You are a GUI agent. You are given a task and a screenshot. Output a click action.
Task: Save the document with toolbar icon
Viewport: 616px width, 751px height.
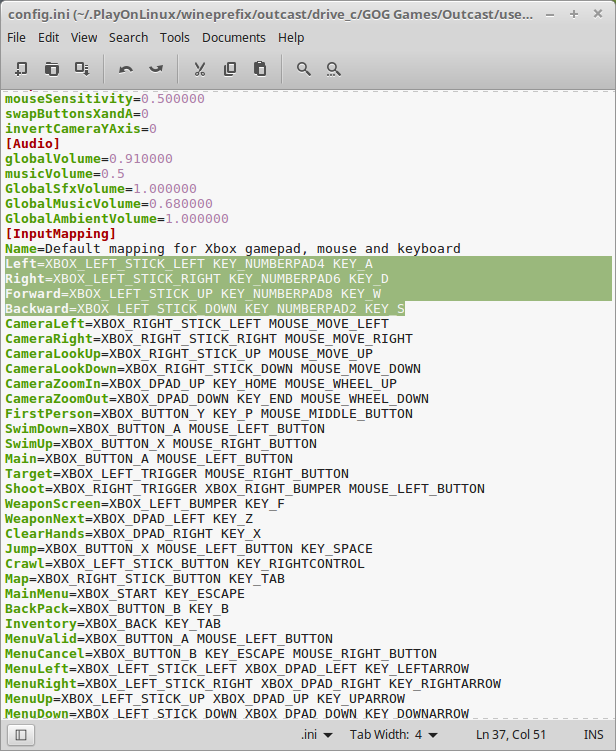82,69
